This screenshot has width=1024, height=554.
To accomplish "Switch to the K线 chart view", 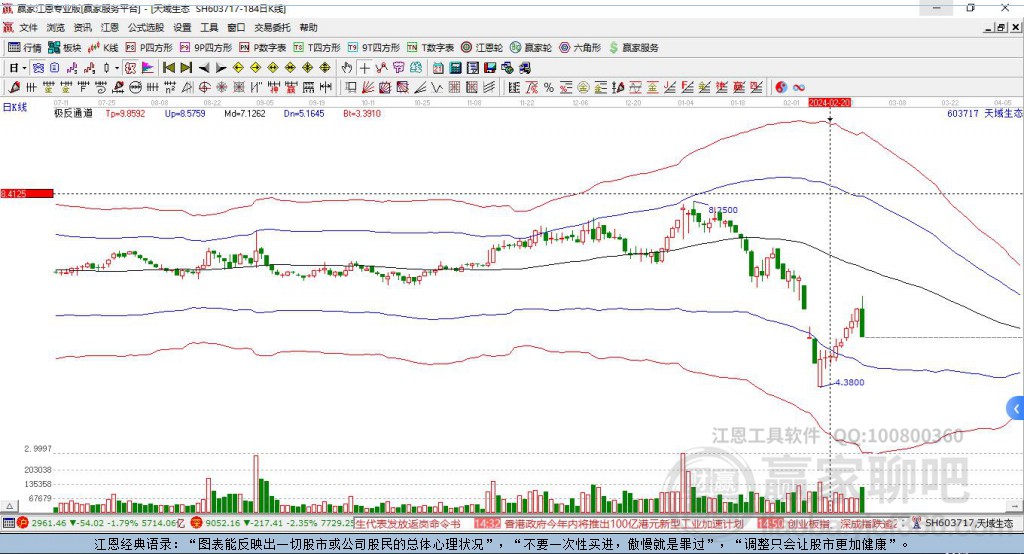I will click(103, 48).
